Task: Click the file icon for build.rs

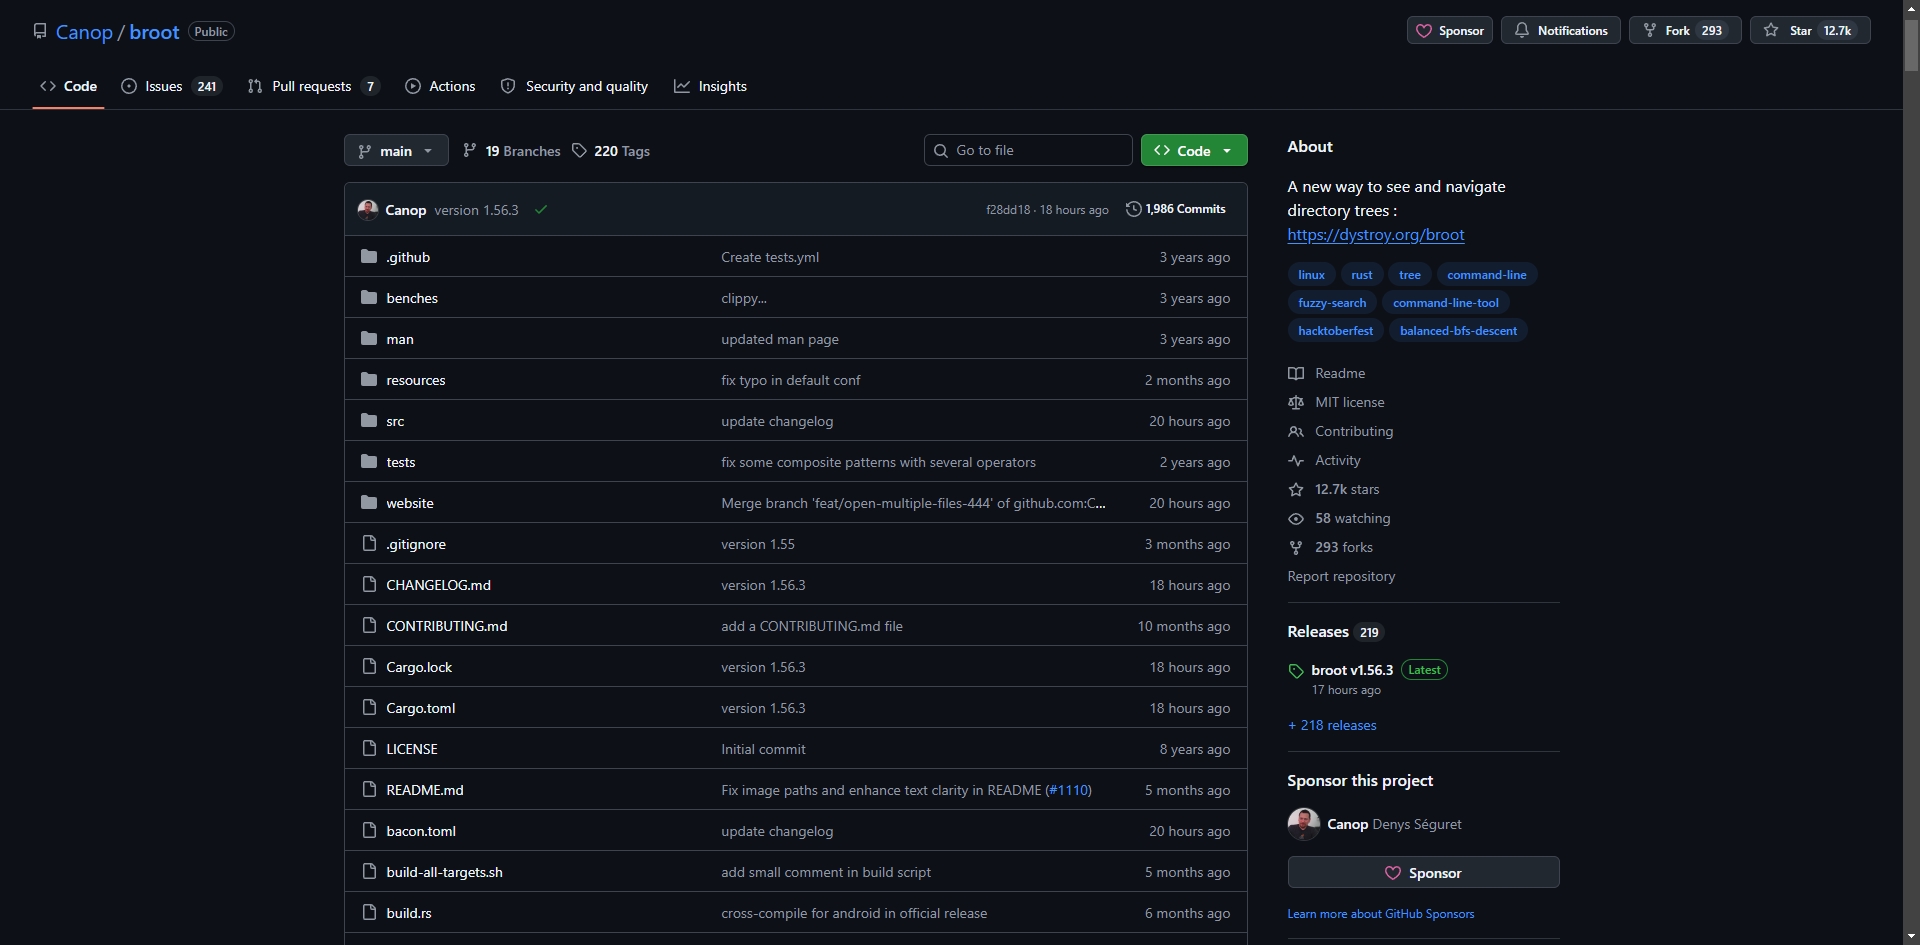Action: click(x=369, y=913)
